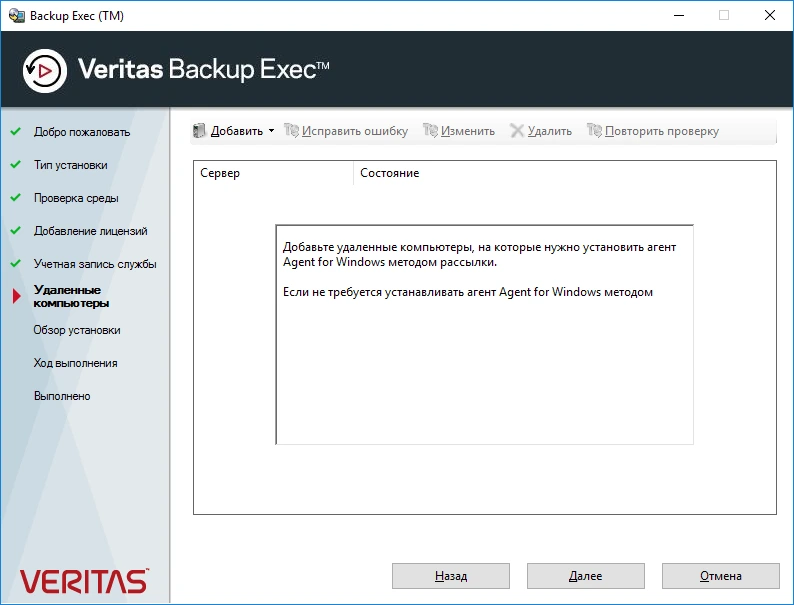Screen dimensions: 794x605
Task: Click the title bar application icon
Action: coord(17,16)
